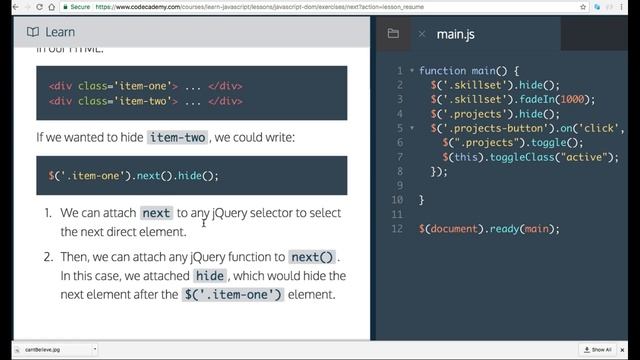Image resolution: width=640 pixels, height=360 pixels.
Task: Place cursor on projects hide() line 4
Action: (495, 114)
